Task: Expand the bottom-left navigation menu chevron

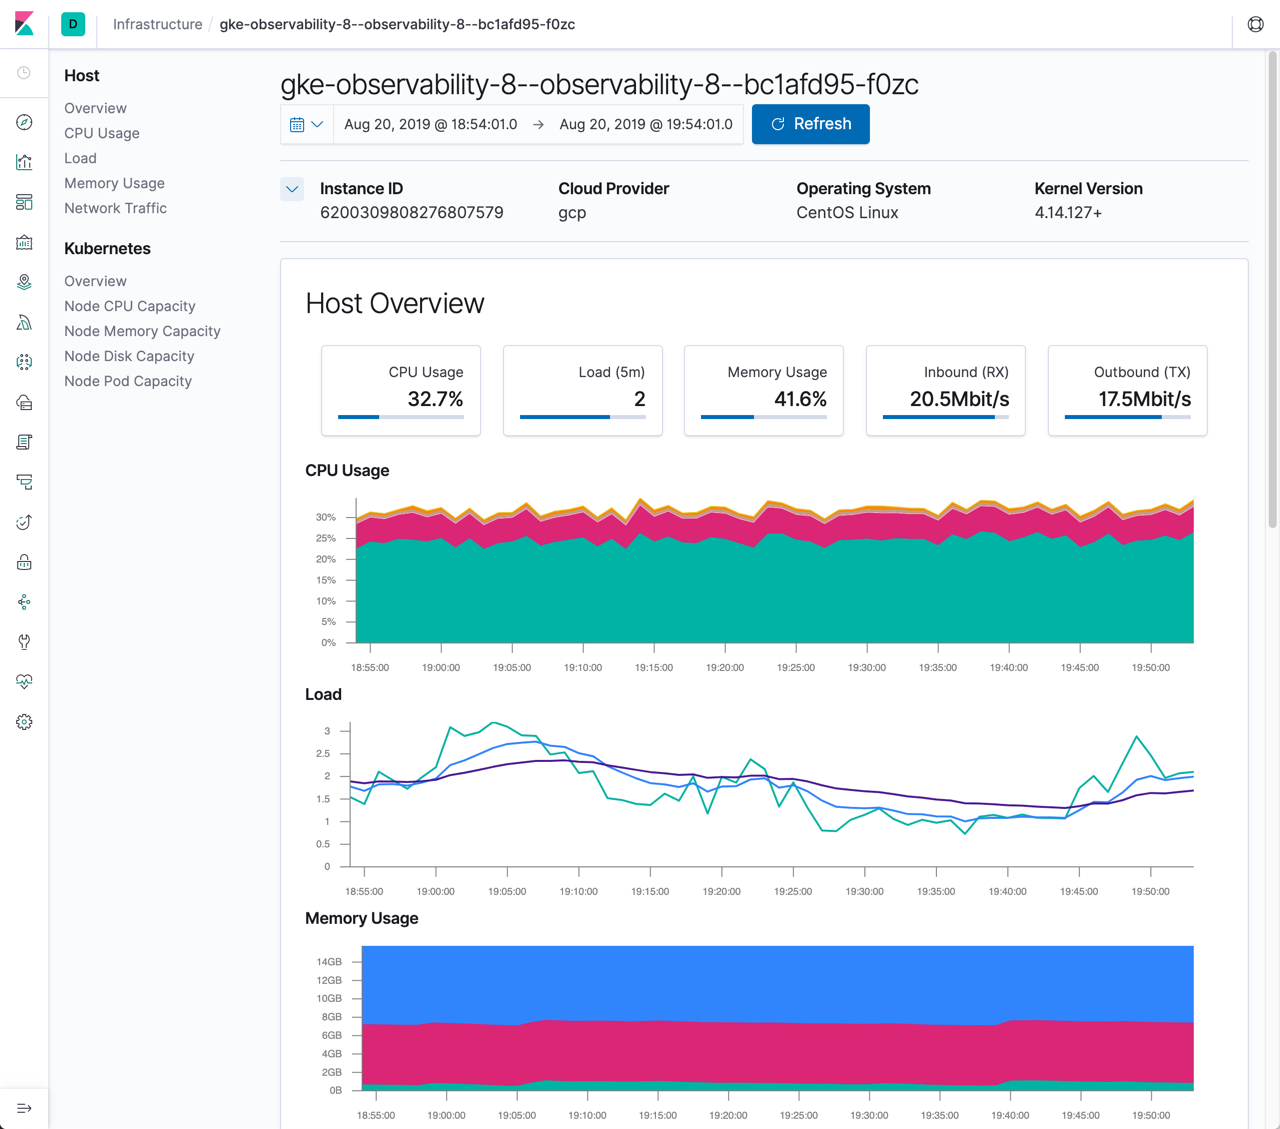Action: click(x=24, y=1106)
